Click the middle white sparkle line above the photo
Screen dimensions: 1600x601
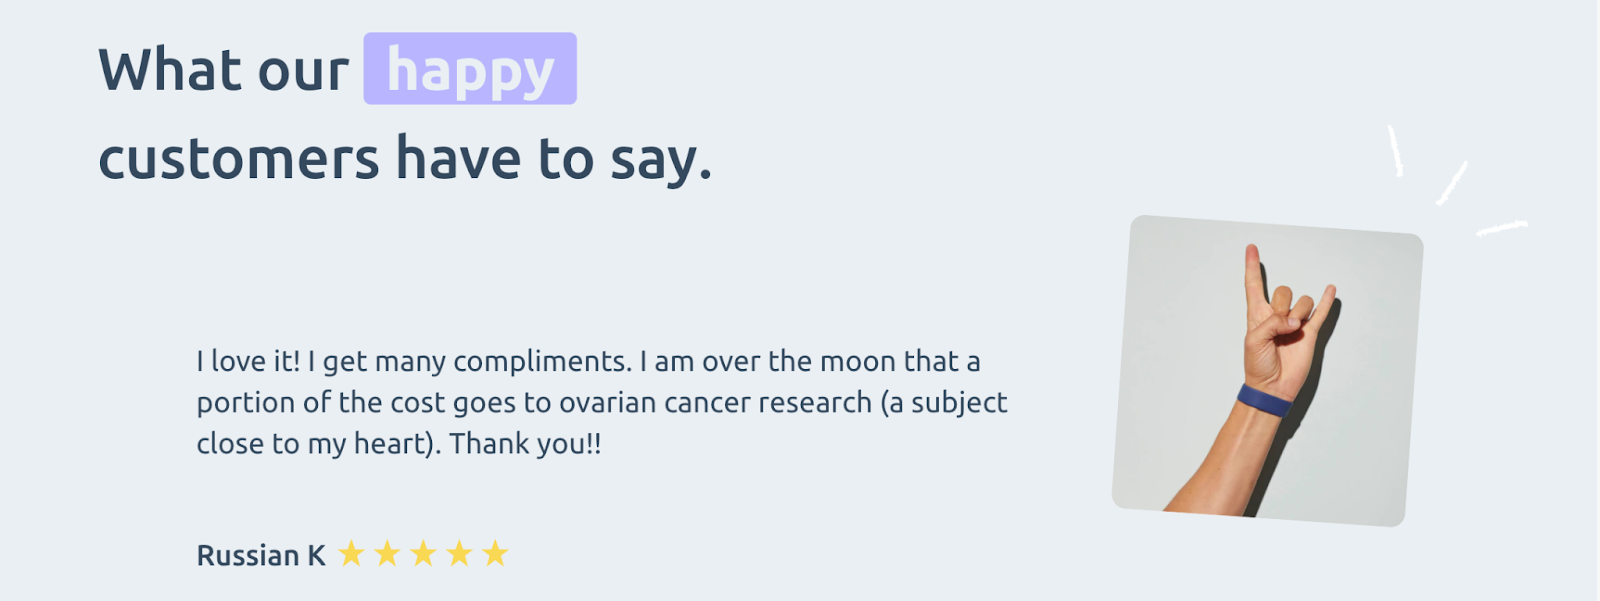tap(1452, 183)
